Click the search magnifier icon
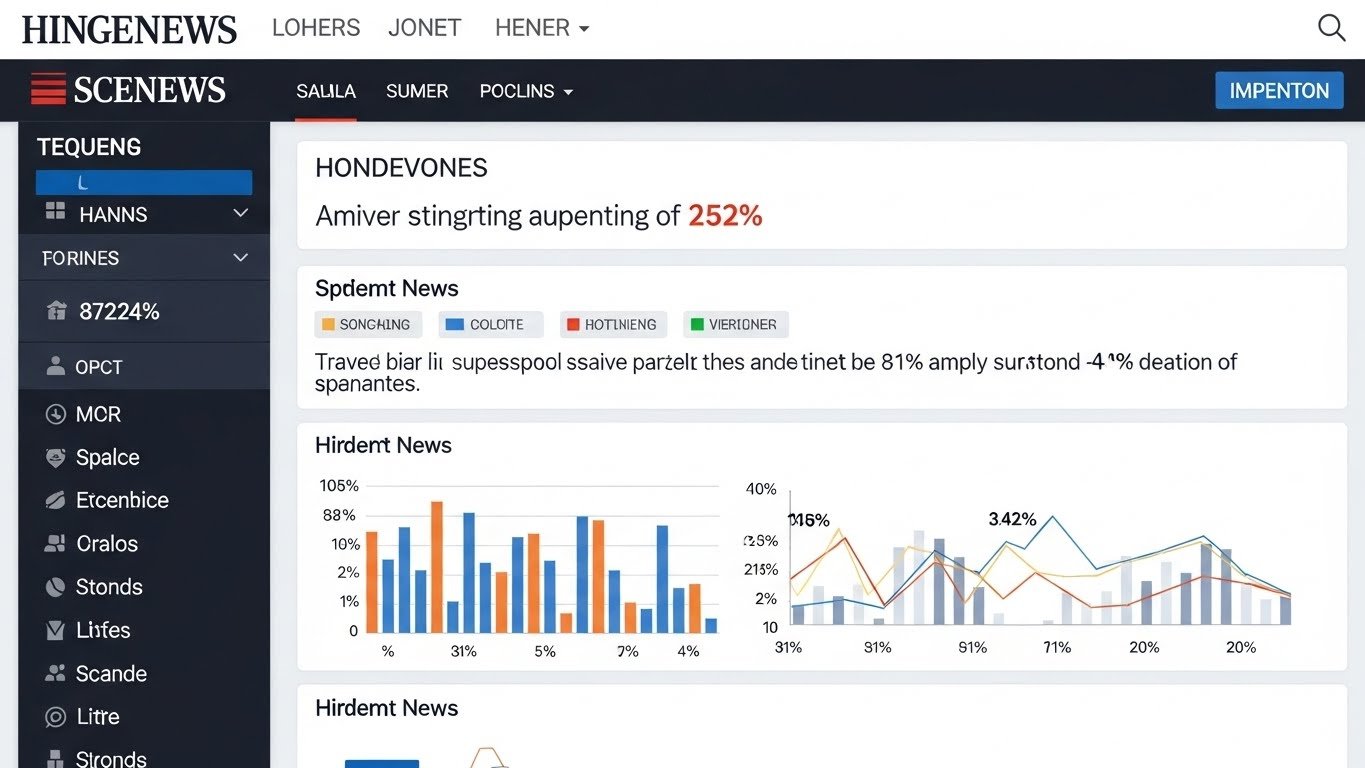Image resolution: width=1365 pixels, height=768 pixels. tap(1331, 28)
